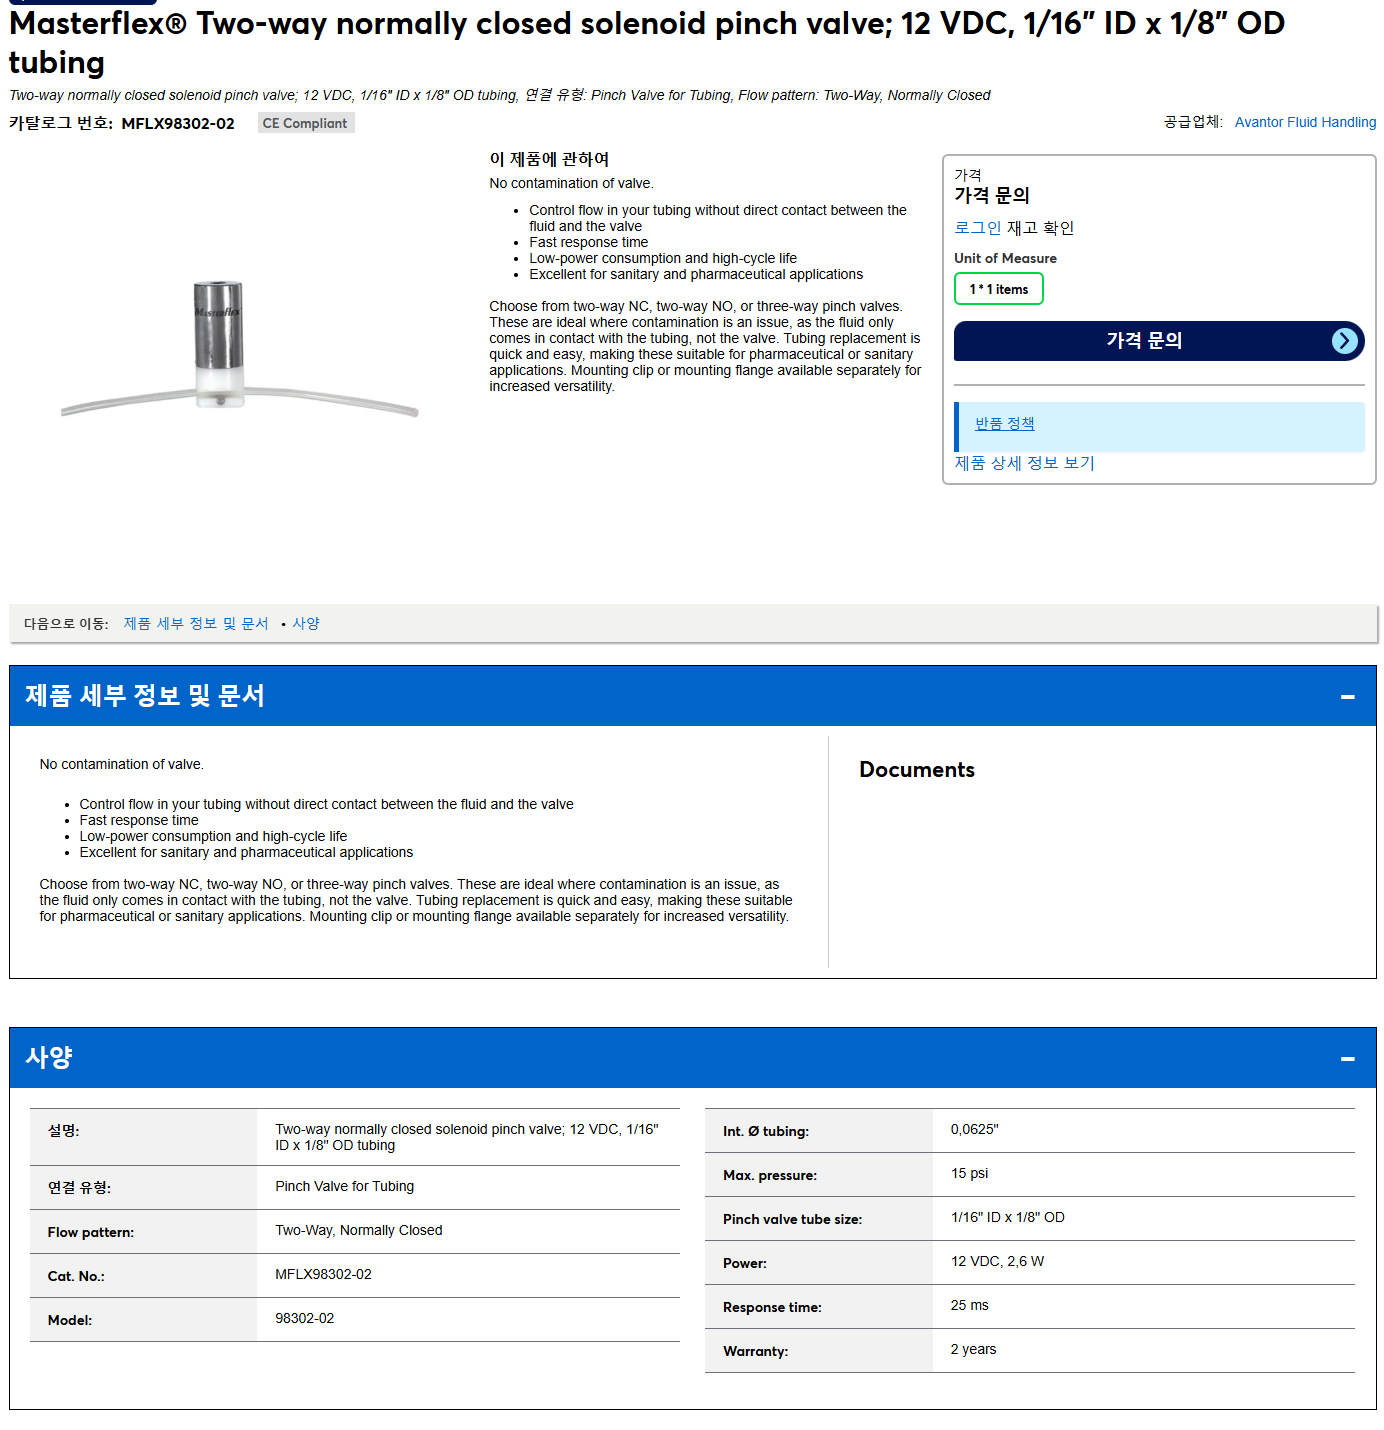The height and width of the screenshot is (1430, 1384).
Task: Click the catalog number MFLX98302-02
Action: 178,124
